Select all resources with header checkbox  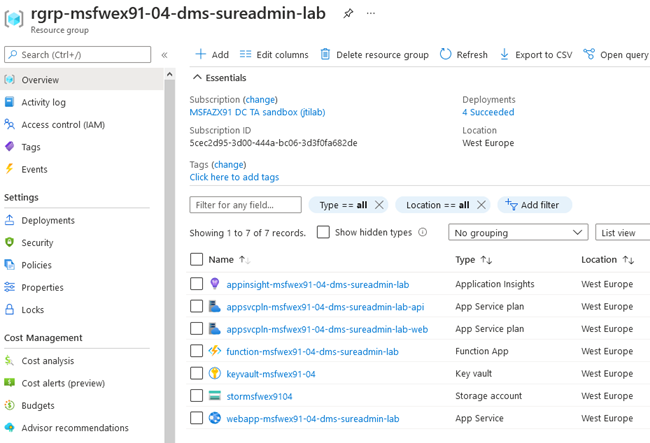tap(196, 259)
